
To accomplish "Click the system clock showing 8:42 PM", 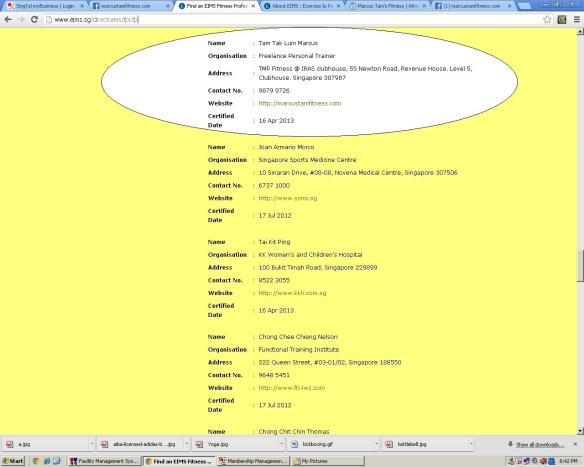I will coord(568,461).
